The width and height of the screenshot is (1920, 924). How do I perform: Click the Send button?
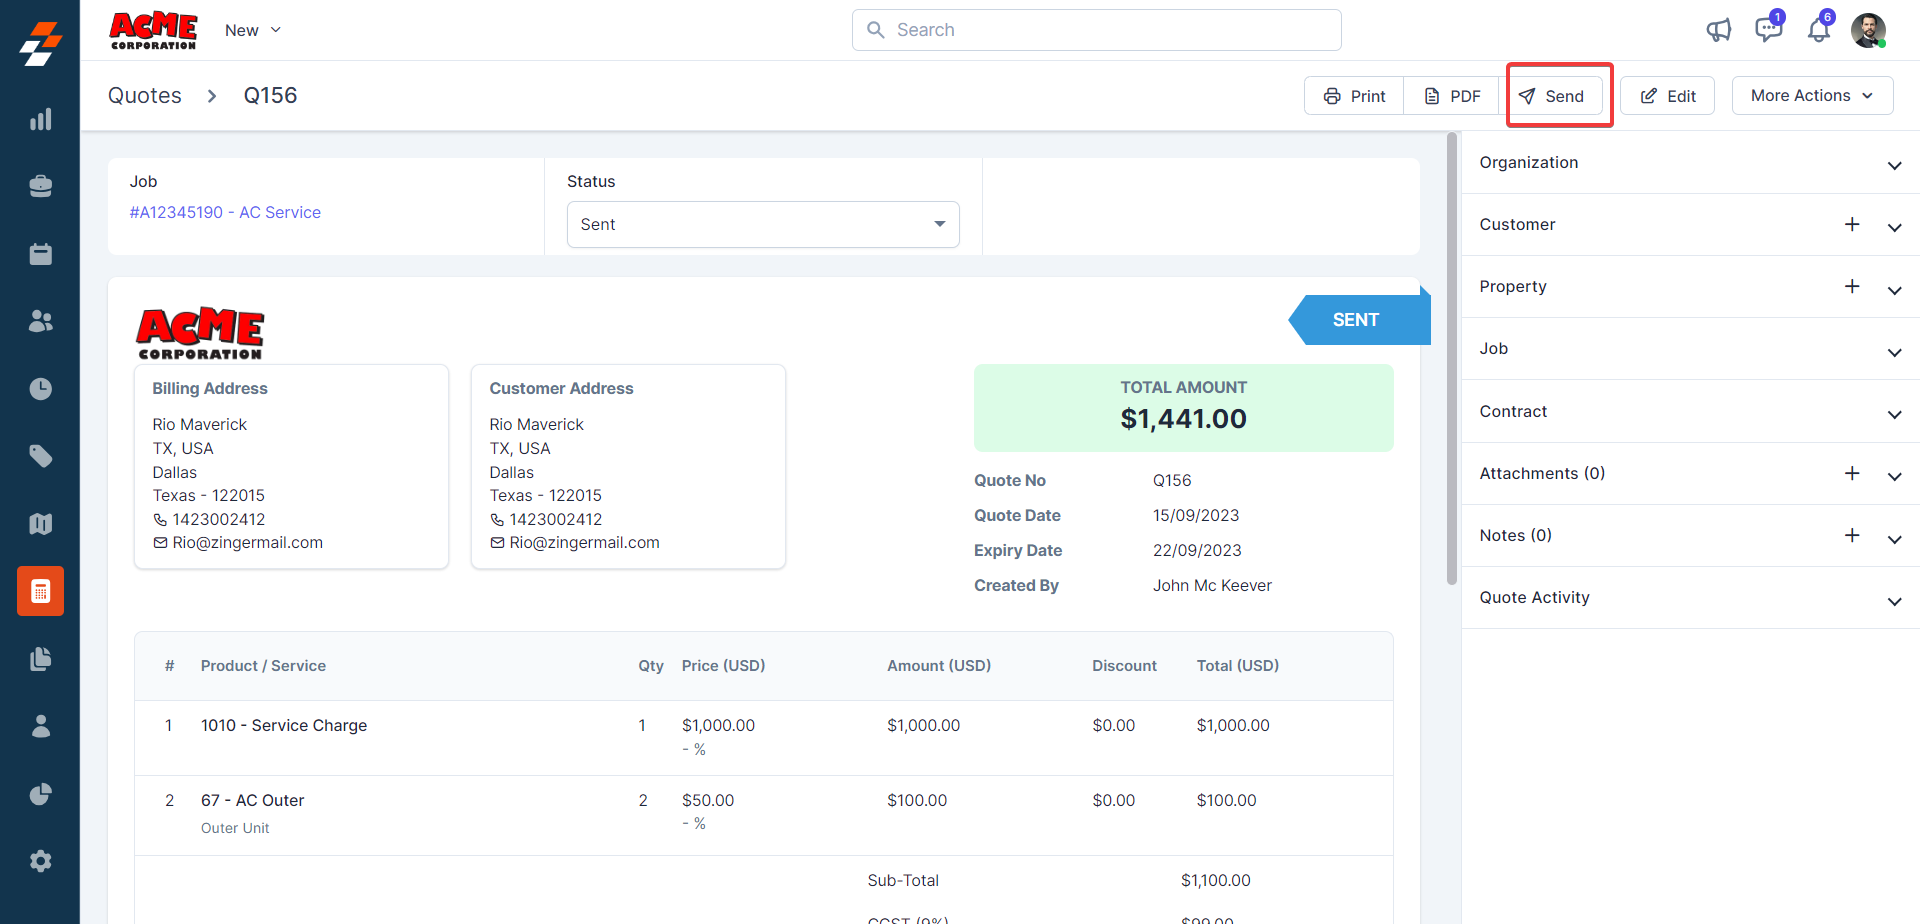click(x=1552, y=96)
